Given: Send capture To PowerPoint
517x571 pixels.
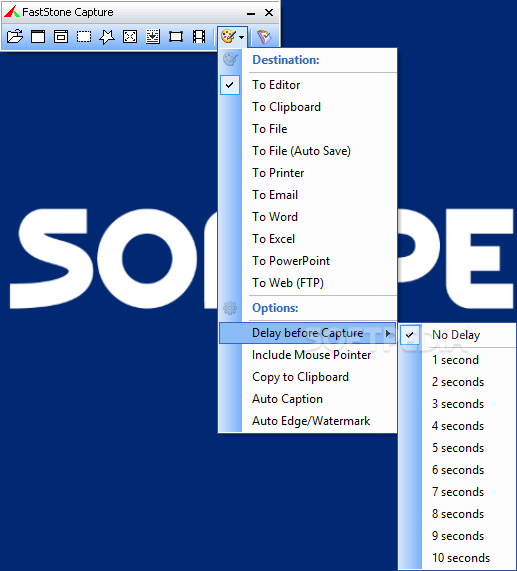Looking at the screenshot, I should coord(308,261).
